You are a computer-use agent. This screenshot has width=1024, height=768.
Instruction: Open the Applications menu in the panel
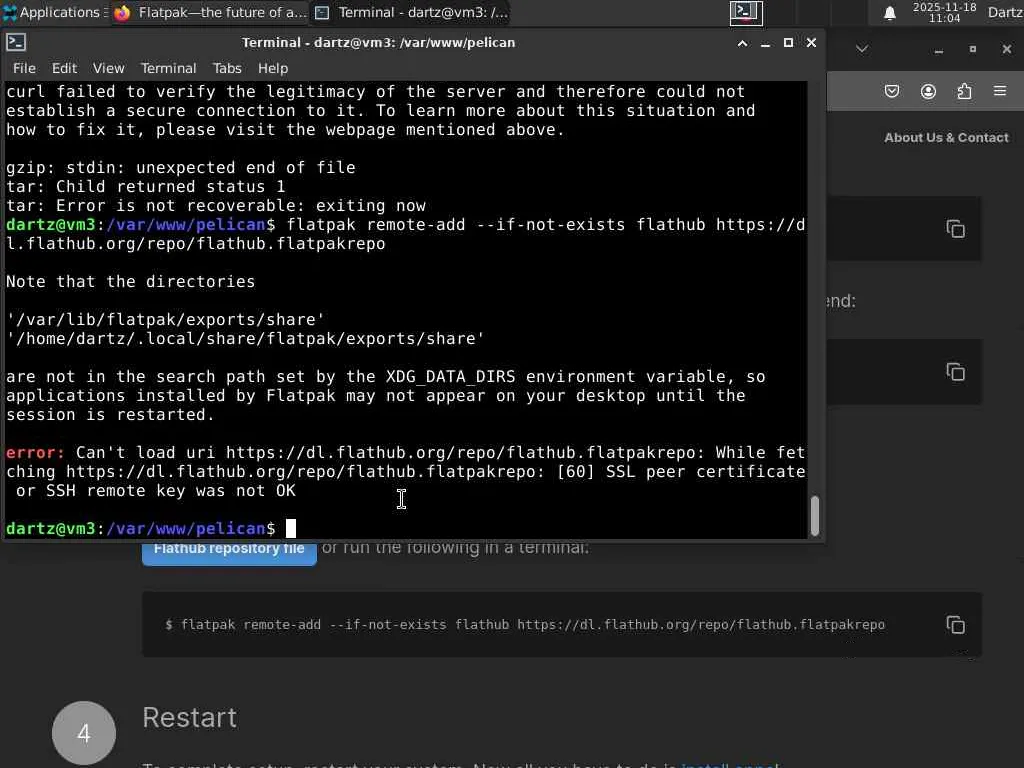[54, 12]
